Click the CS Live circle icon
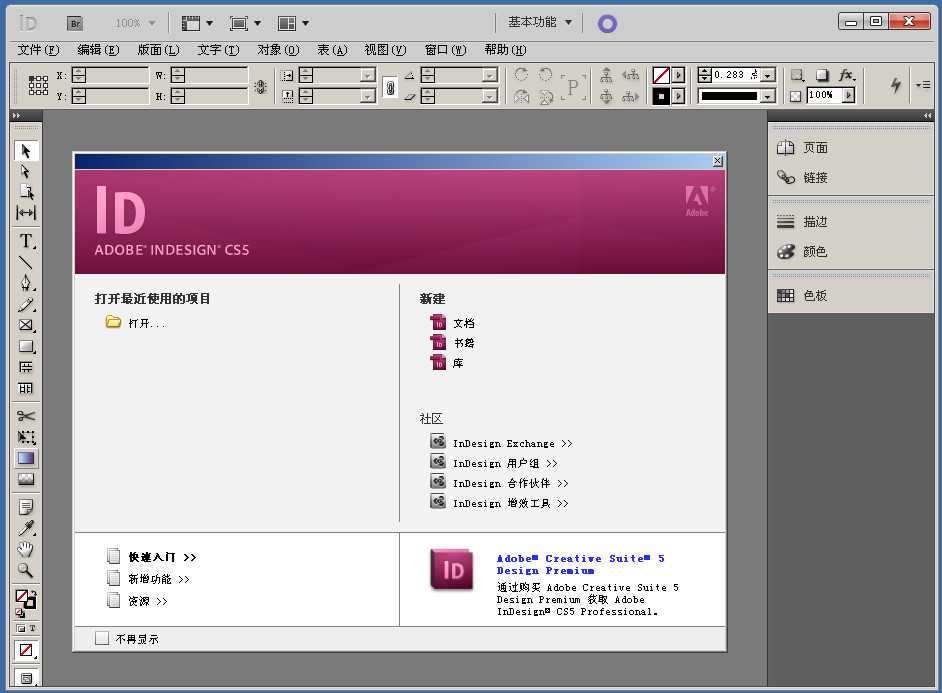 [607, 23]
